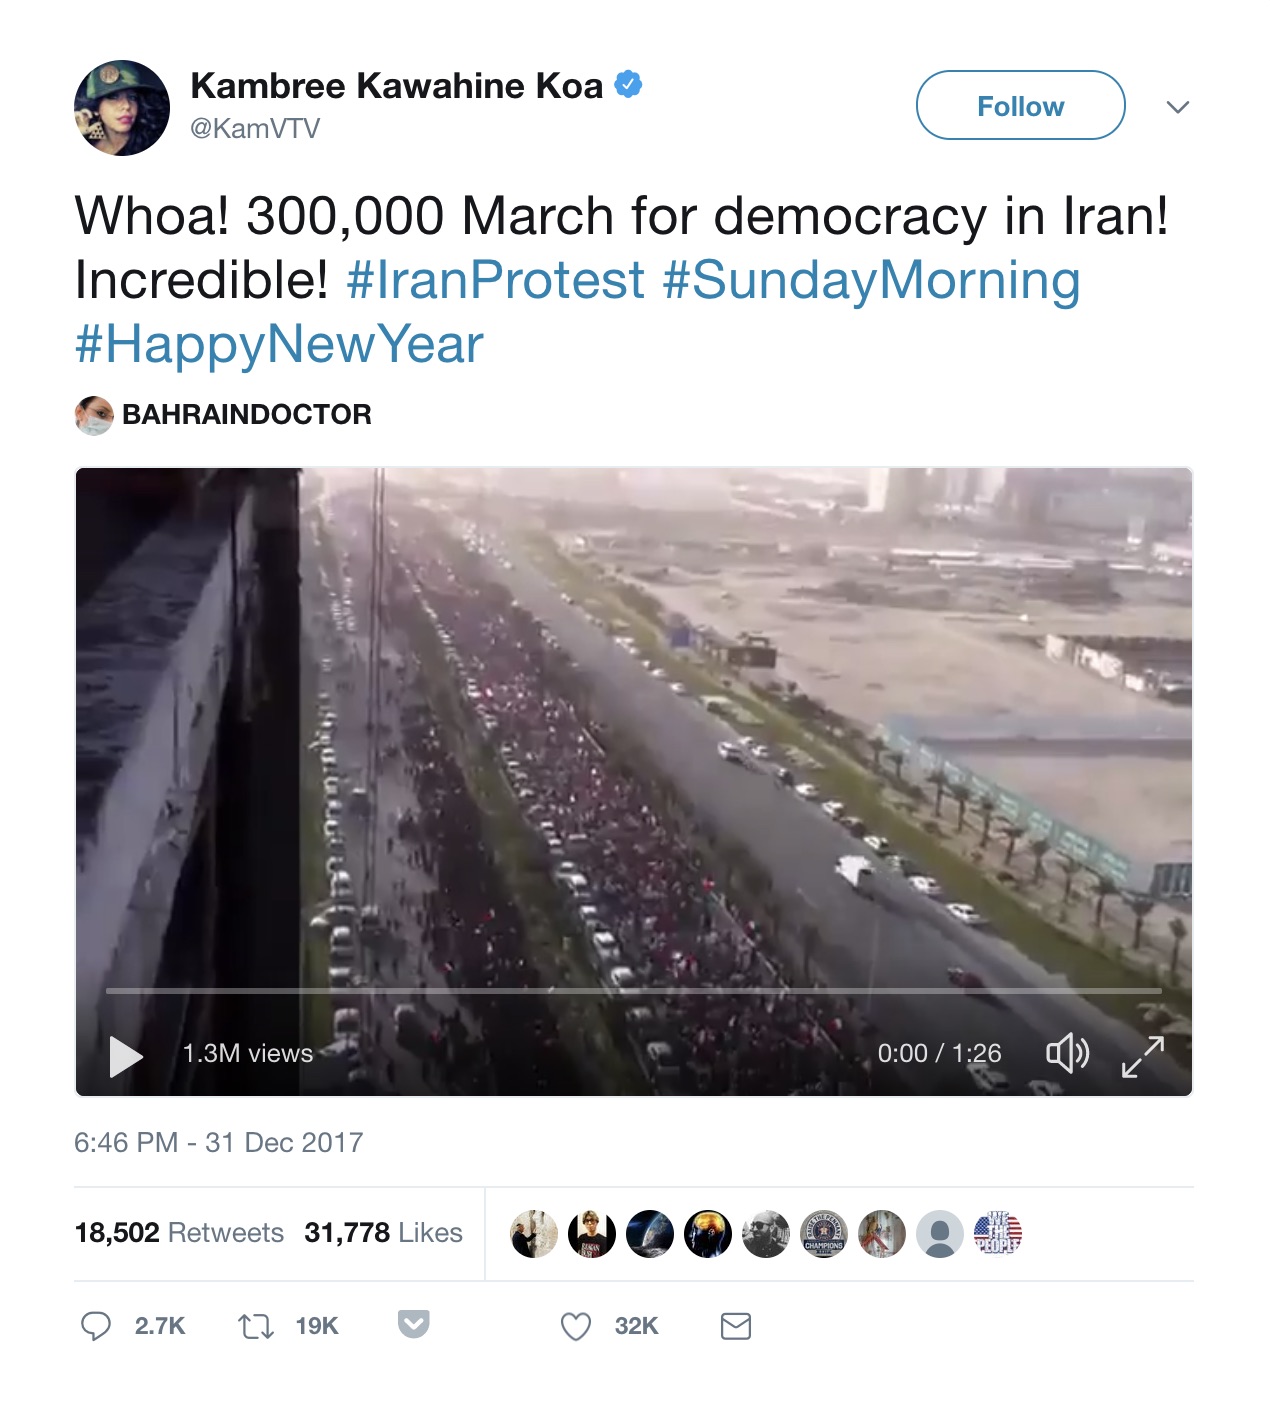The height and width of the screenshot is (1402, 1270).
Task: Follow @KamVTV with the Follow button
Action: click(x=1021, y=105)
